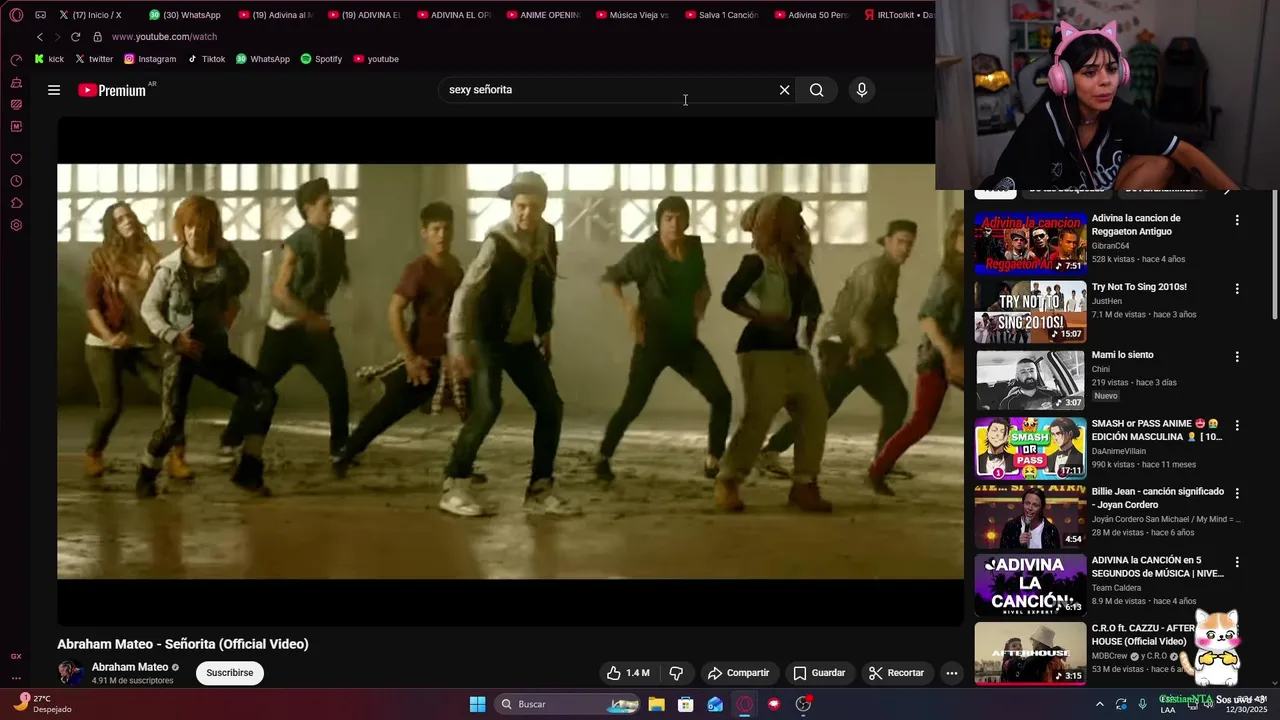Screen dimensions: 1280x720
Task: Open bookmarks heart in Opera sidebar
Action: click(x=16, y=159)
